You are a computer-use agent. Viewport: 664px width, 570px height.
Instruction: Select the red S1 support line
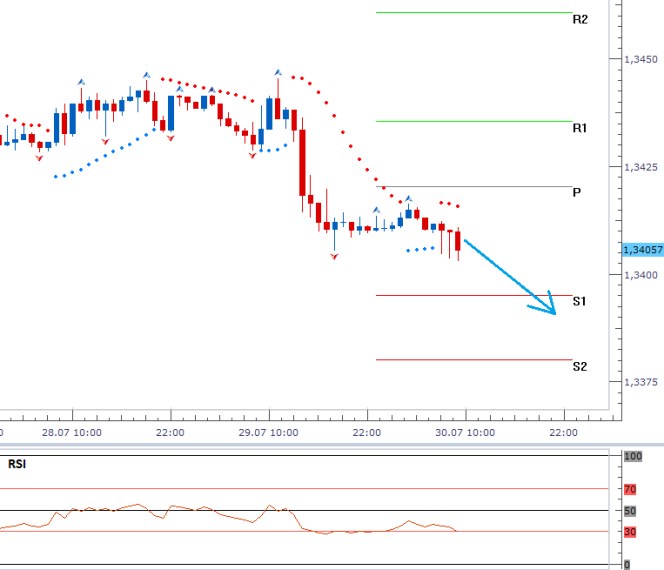coord(474,295)
